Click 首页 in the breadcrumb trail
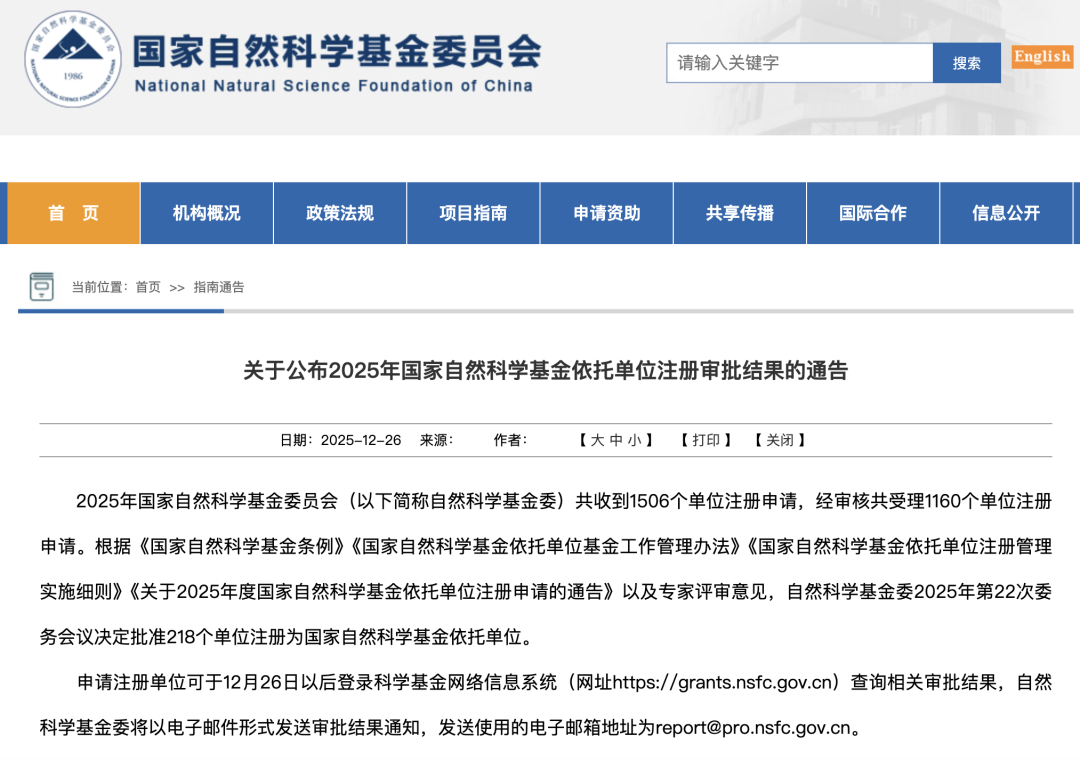Screen dimensions: 1080x761 pyautogui.click(x=148, y=287)
